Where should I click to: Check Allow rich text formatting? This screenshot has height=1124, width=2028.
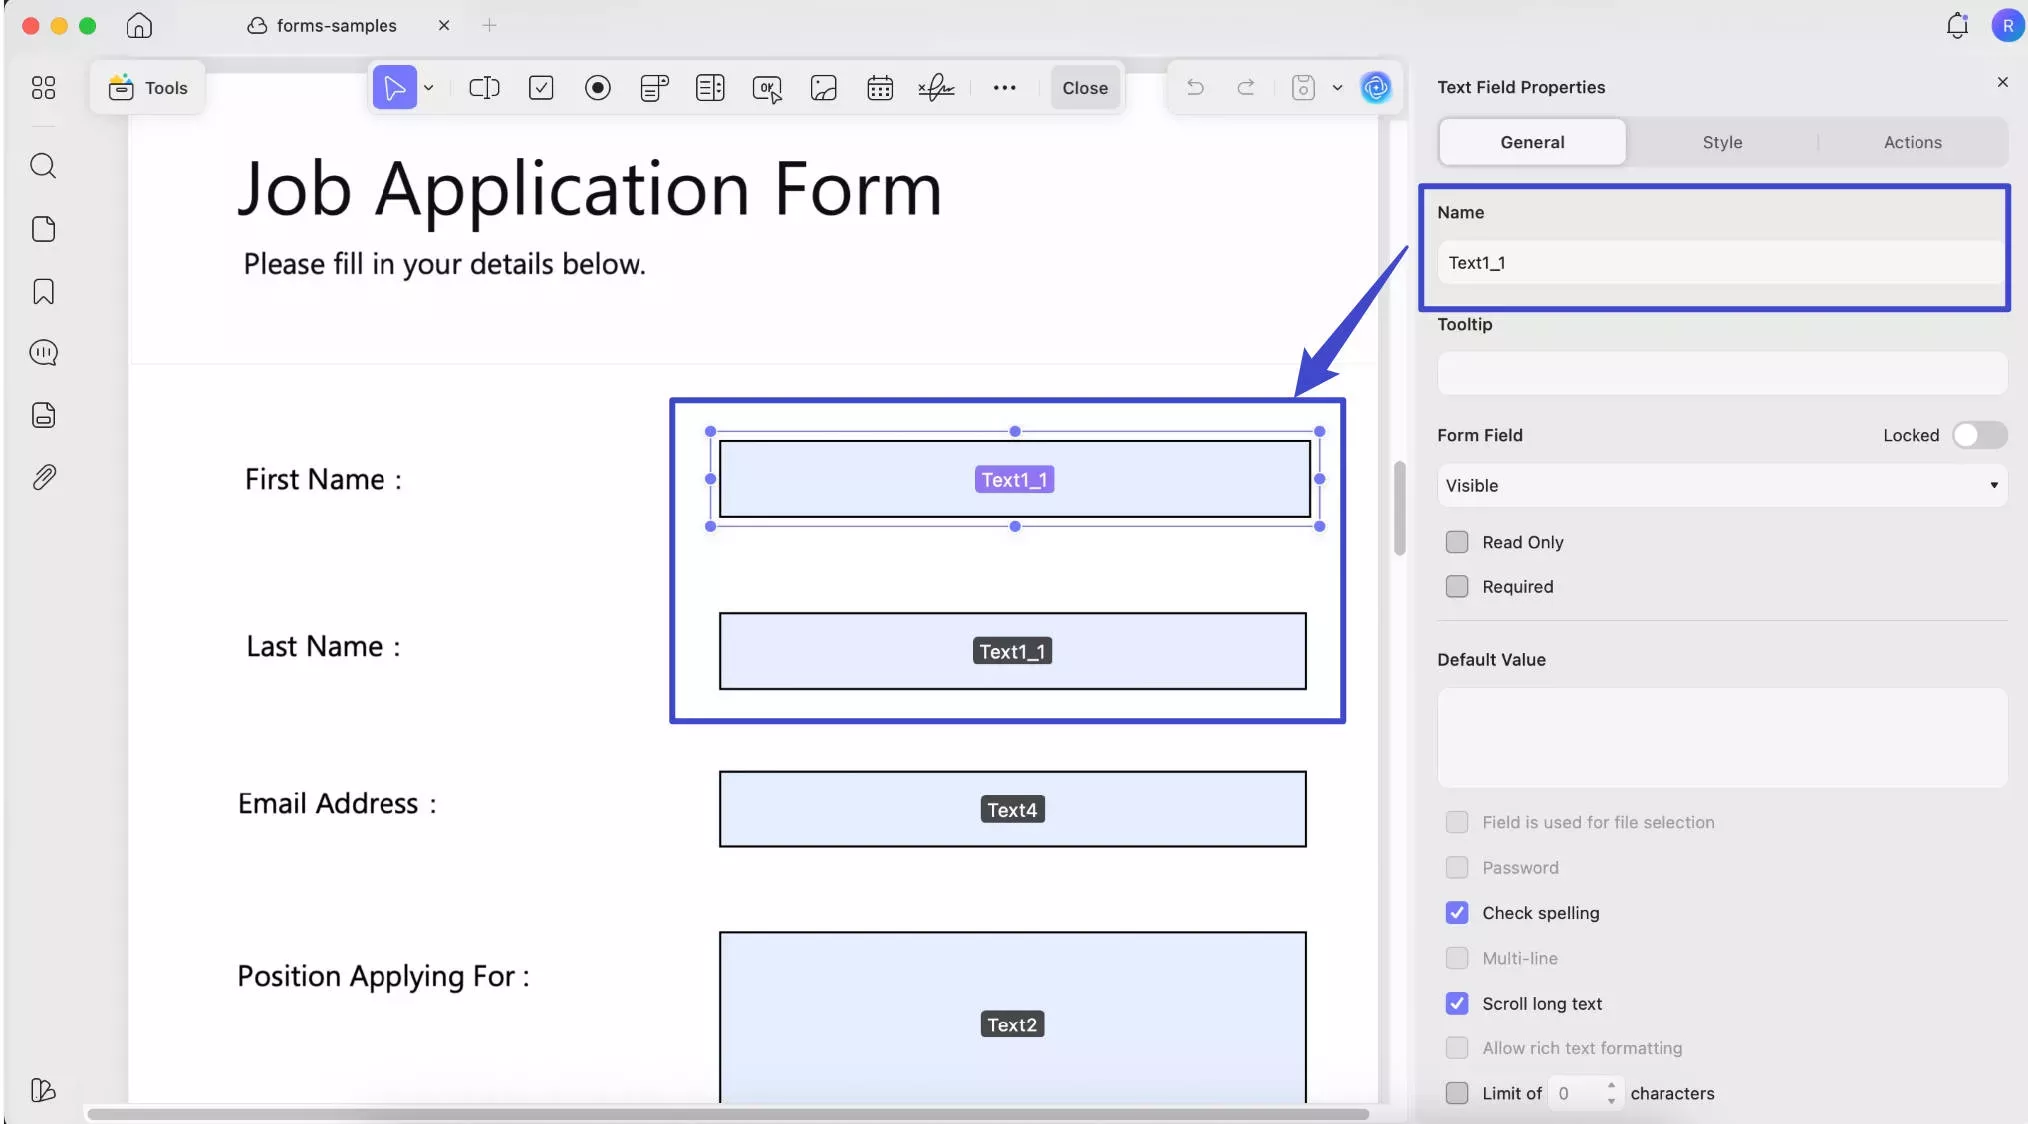click(1457, 1048)
